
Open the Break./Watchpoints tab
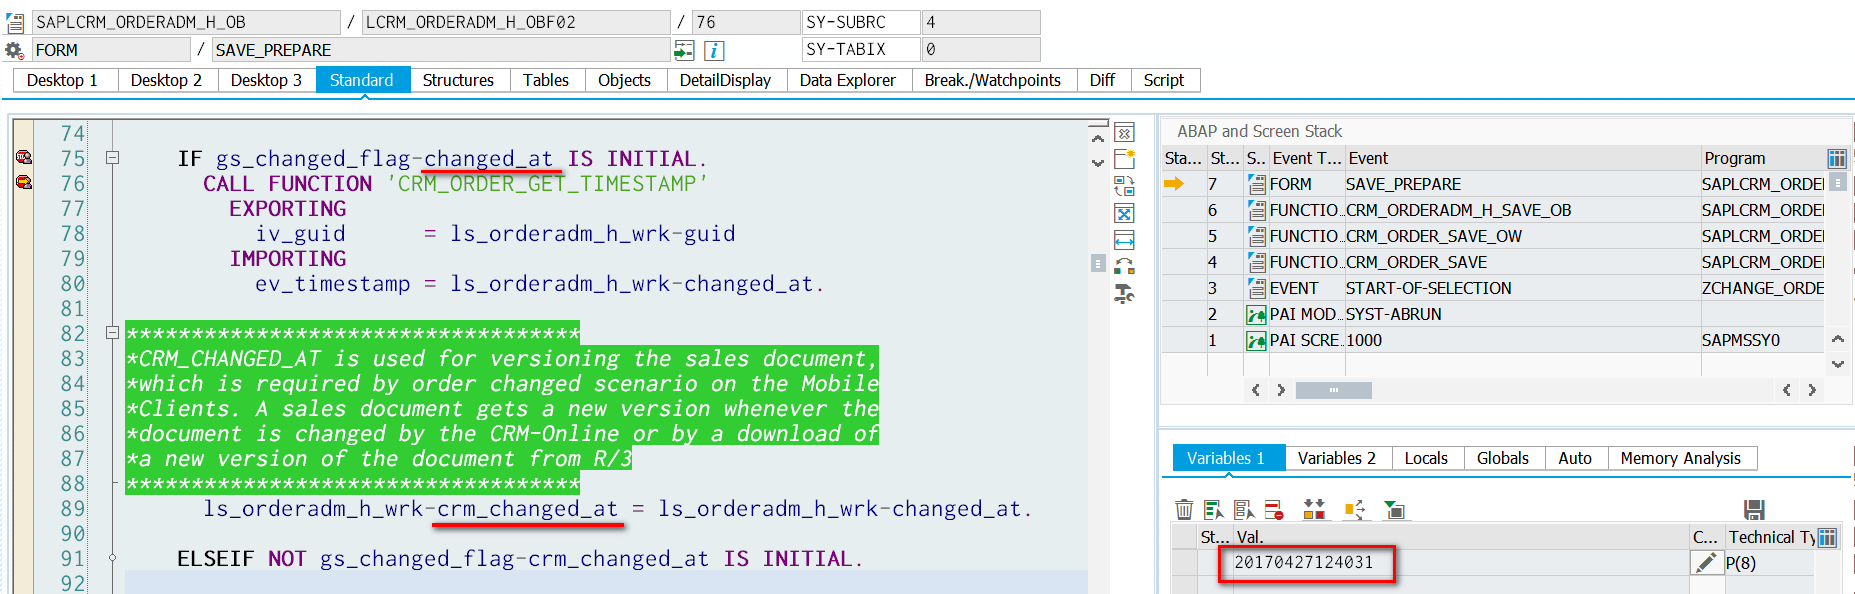point(993,80)
